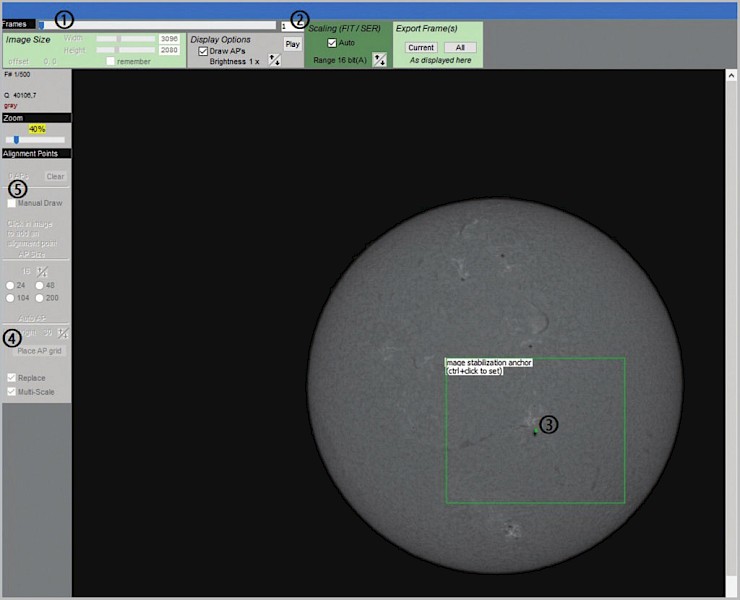Click the Place AP grid button
This screenshot has width=740, height=600.
coord(41,350)
